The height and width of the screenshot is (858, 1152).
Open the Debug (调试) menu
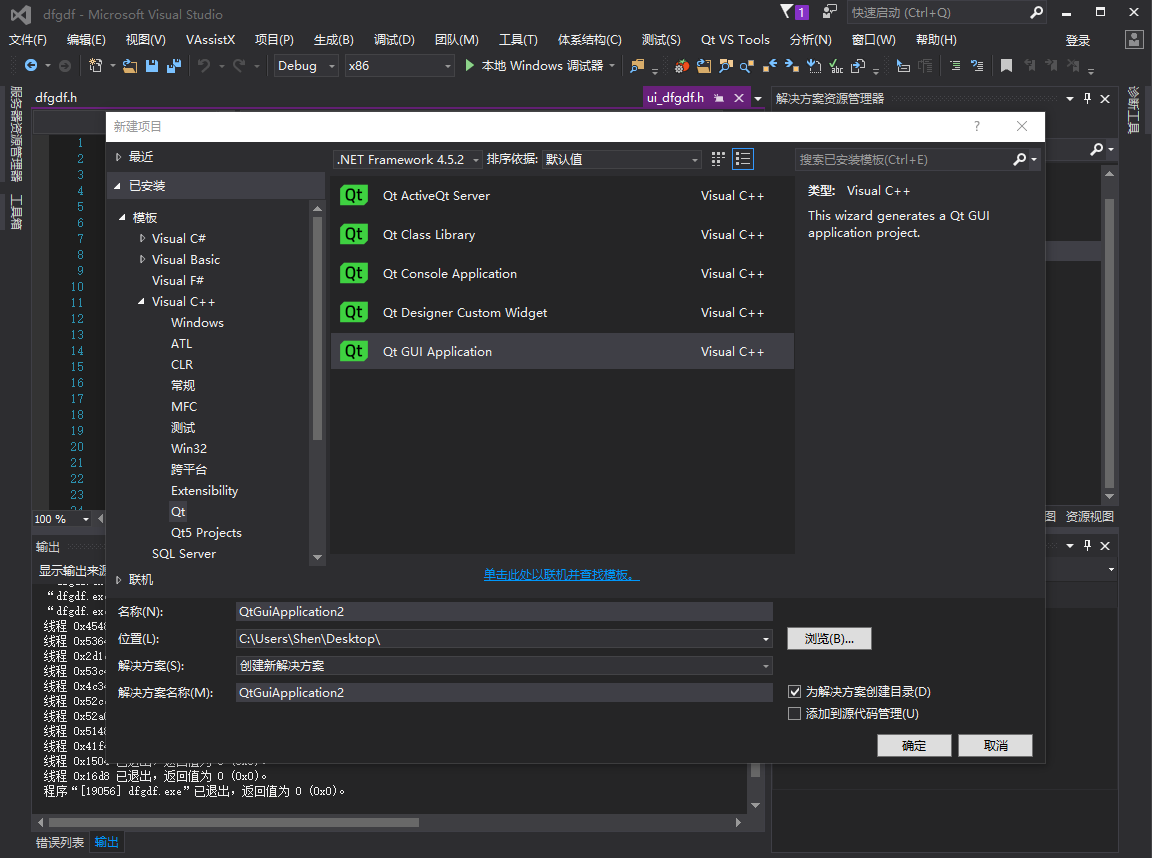pos(394,40)
